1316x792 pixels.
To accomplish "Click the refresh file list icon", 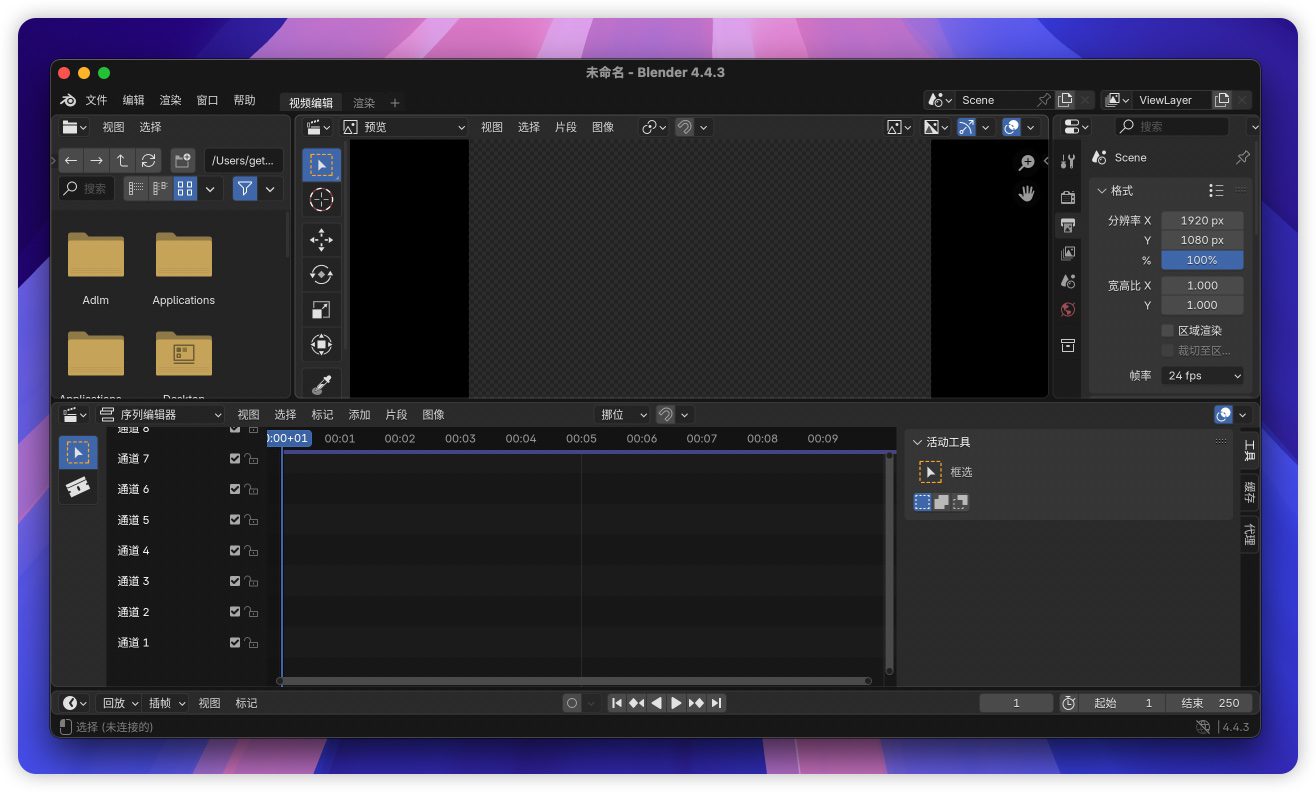I will pos(148,160).
